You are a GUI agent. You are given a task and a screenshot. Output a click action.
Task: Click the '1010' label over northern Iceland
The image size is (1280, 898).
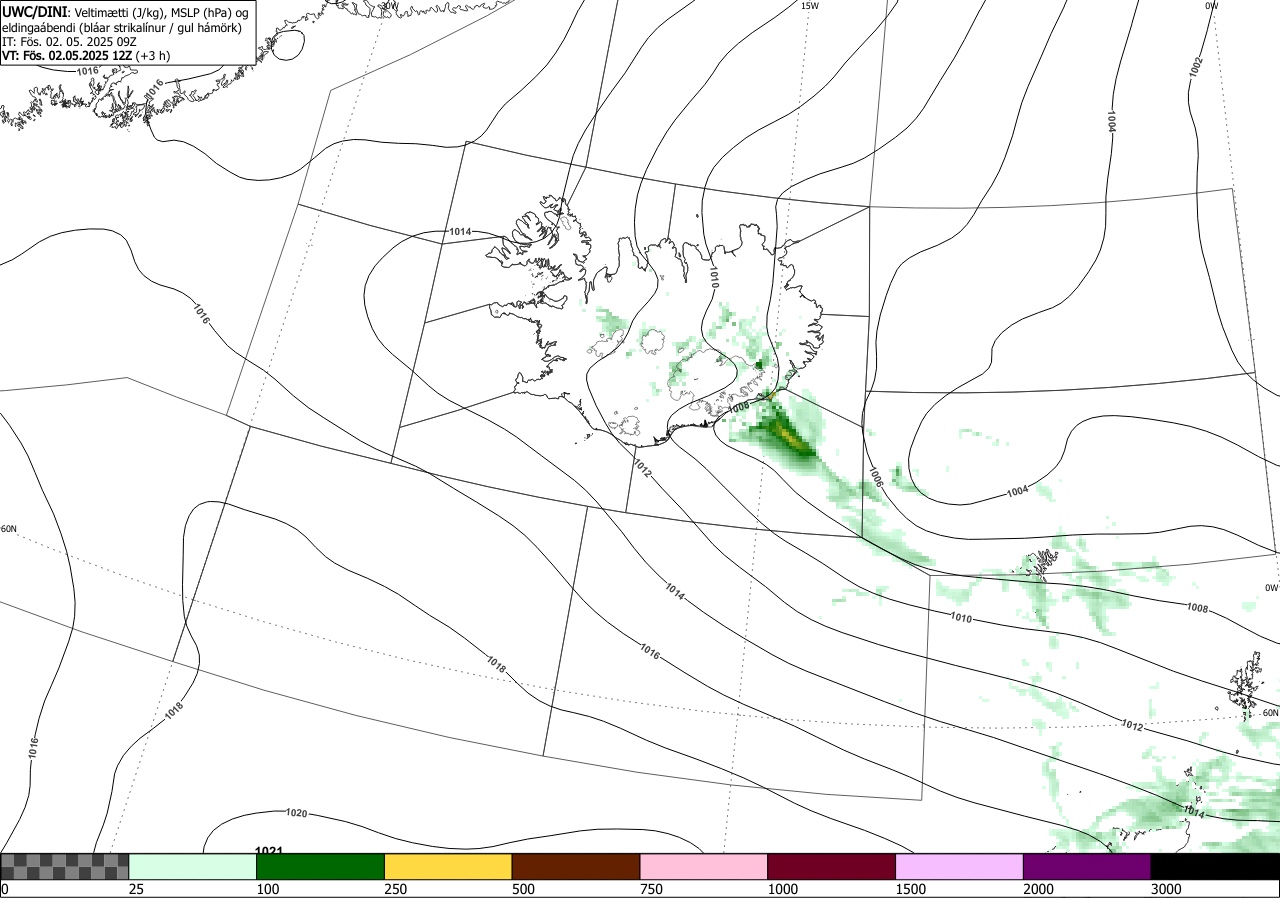(714, 275)
